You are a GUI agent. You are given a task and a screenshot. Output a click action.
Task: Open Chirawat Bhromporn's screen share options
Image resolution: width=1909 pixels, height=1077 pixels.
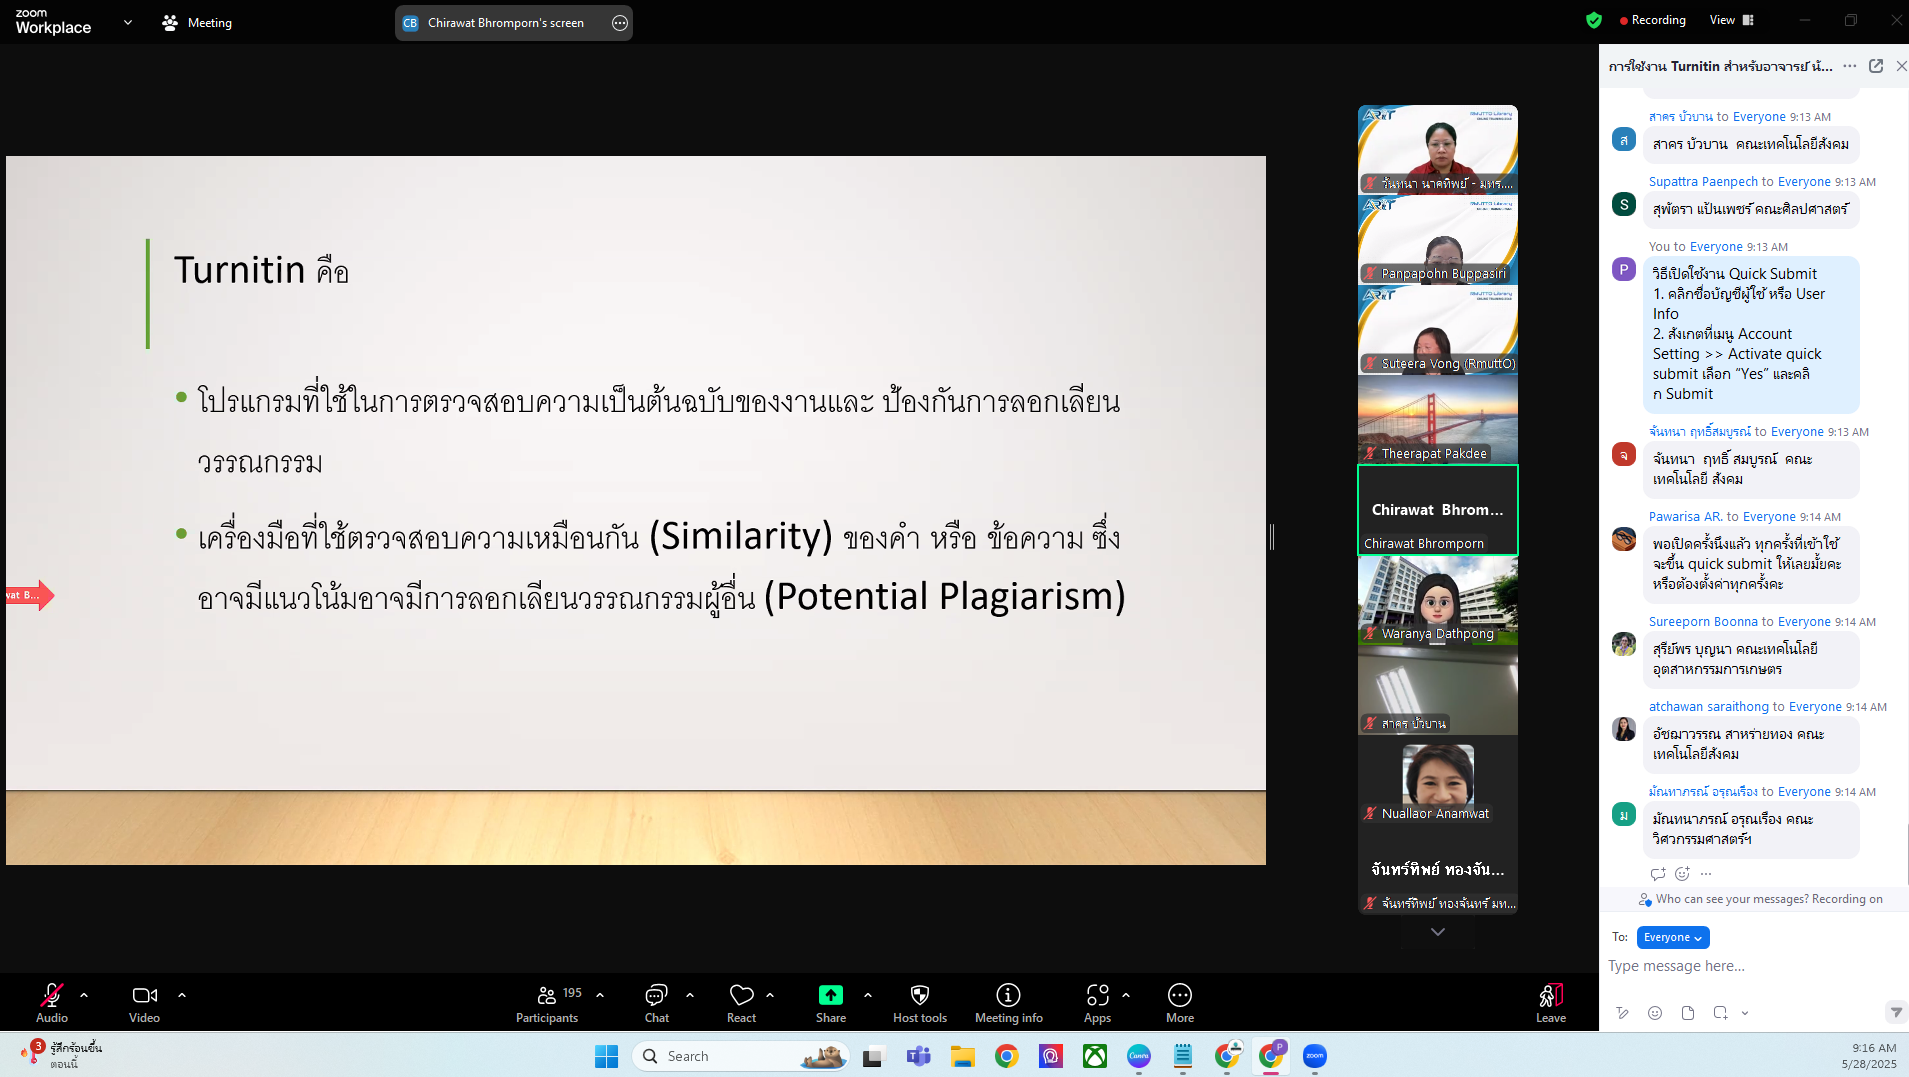(620, 23)
